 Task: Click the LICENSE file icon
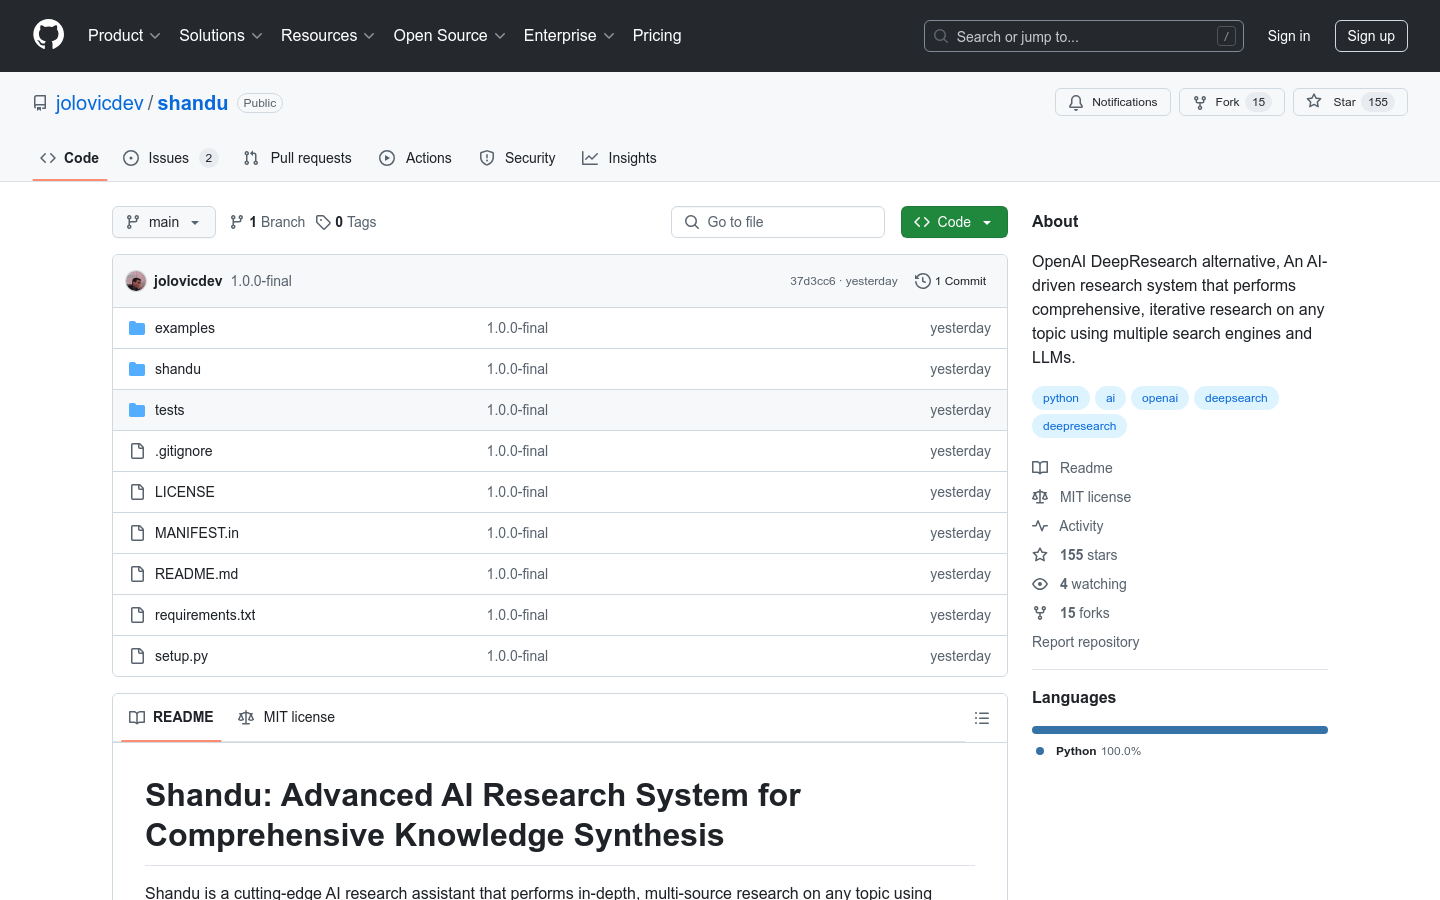[137, 492]
